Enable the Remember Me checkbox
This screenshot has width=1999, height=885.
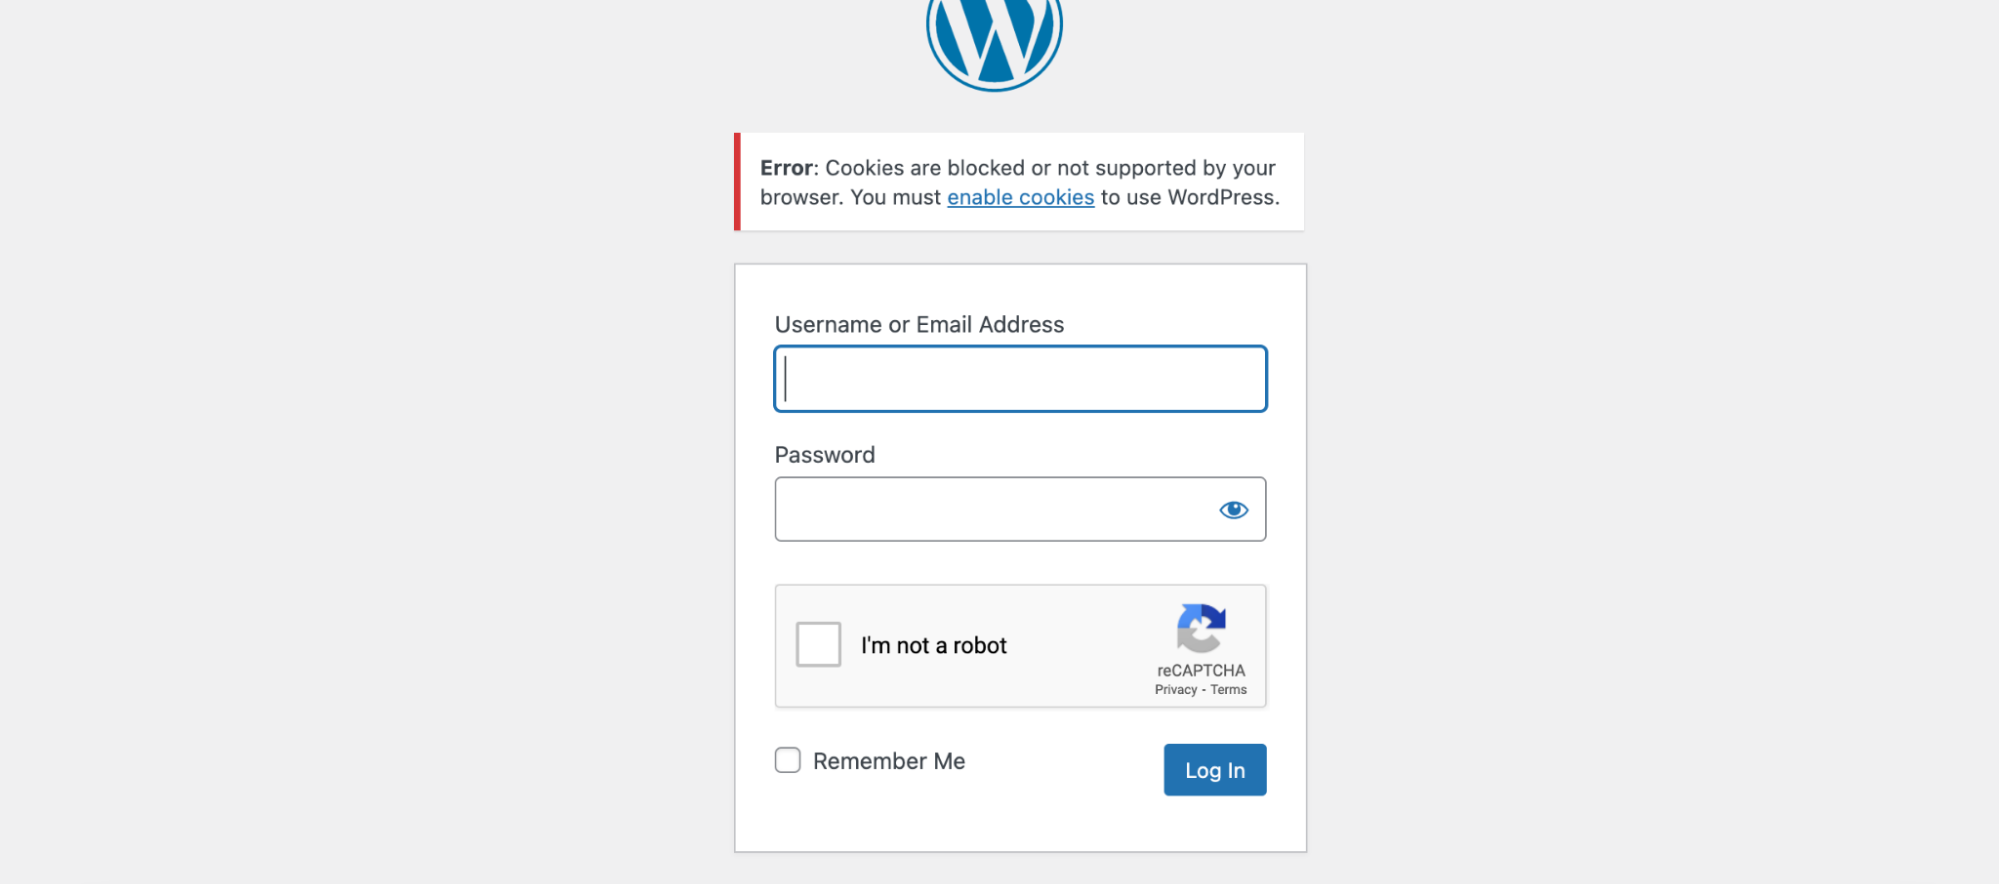788,760
